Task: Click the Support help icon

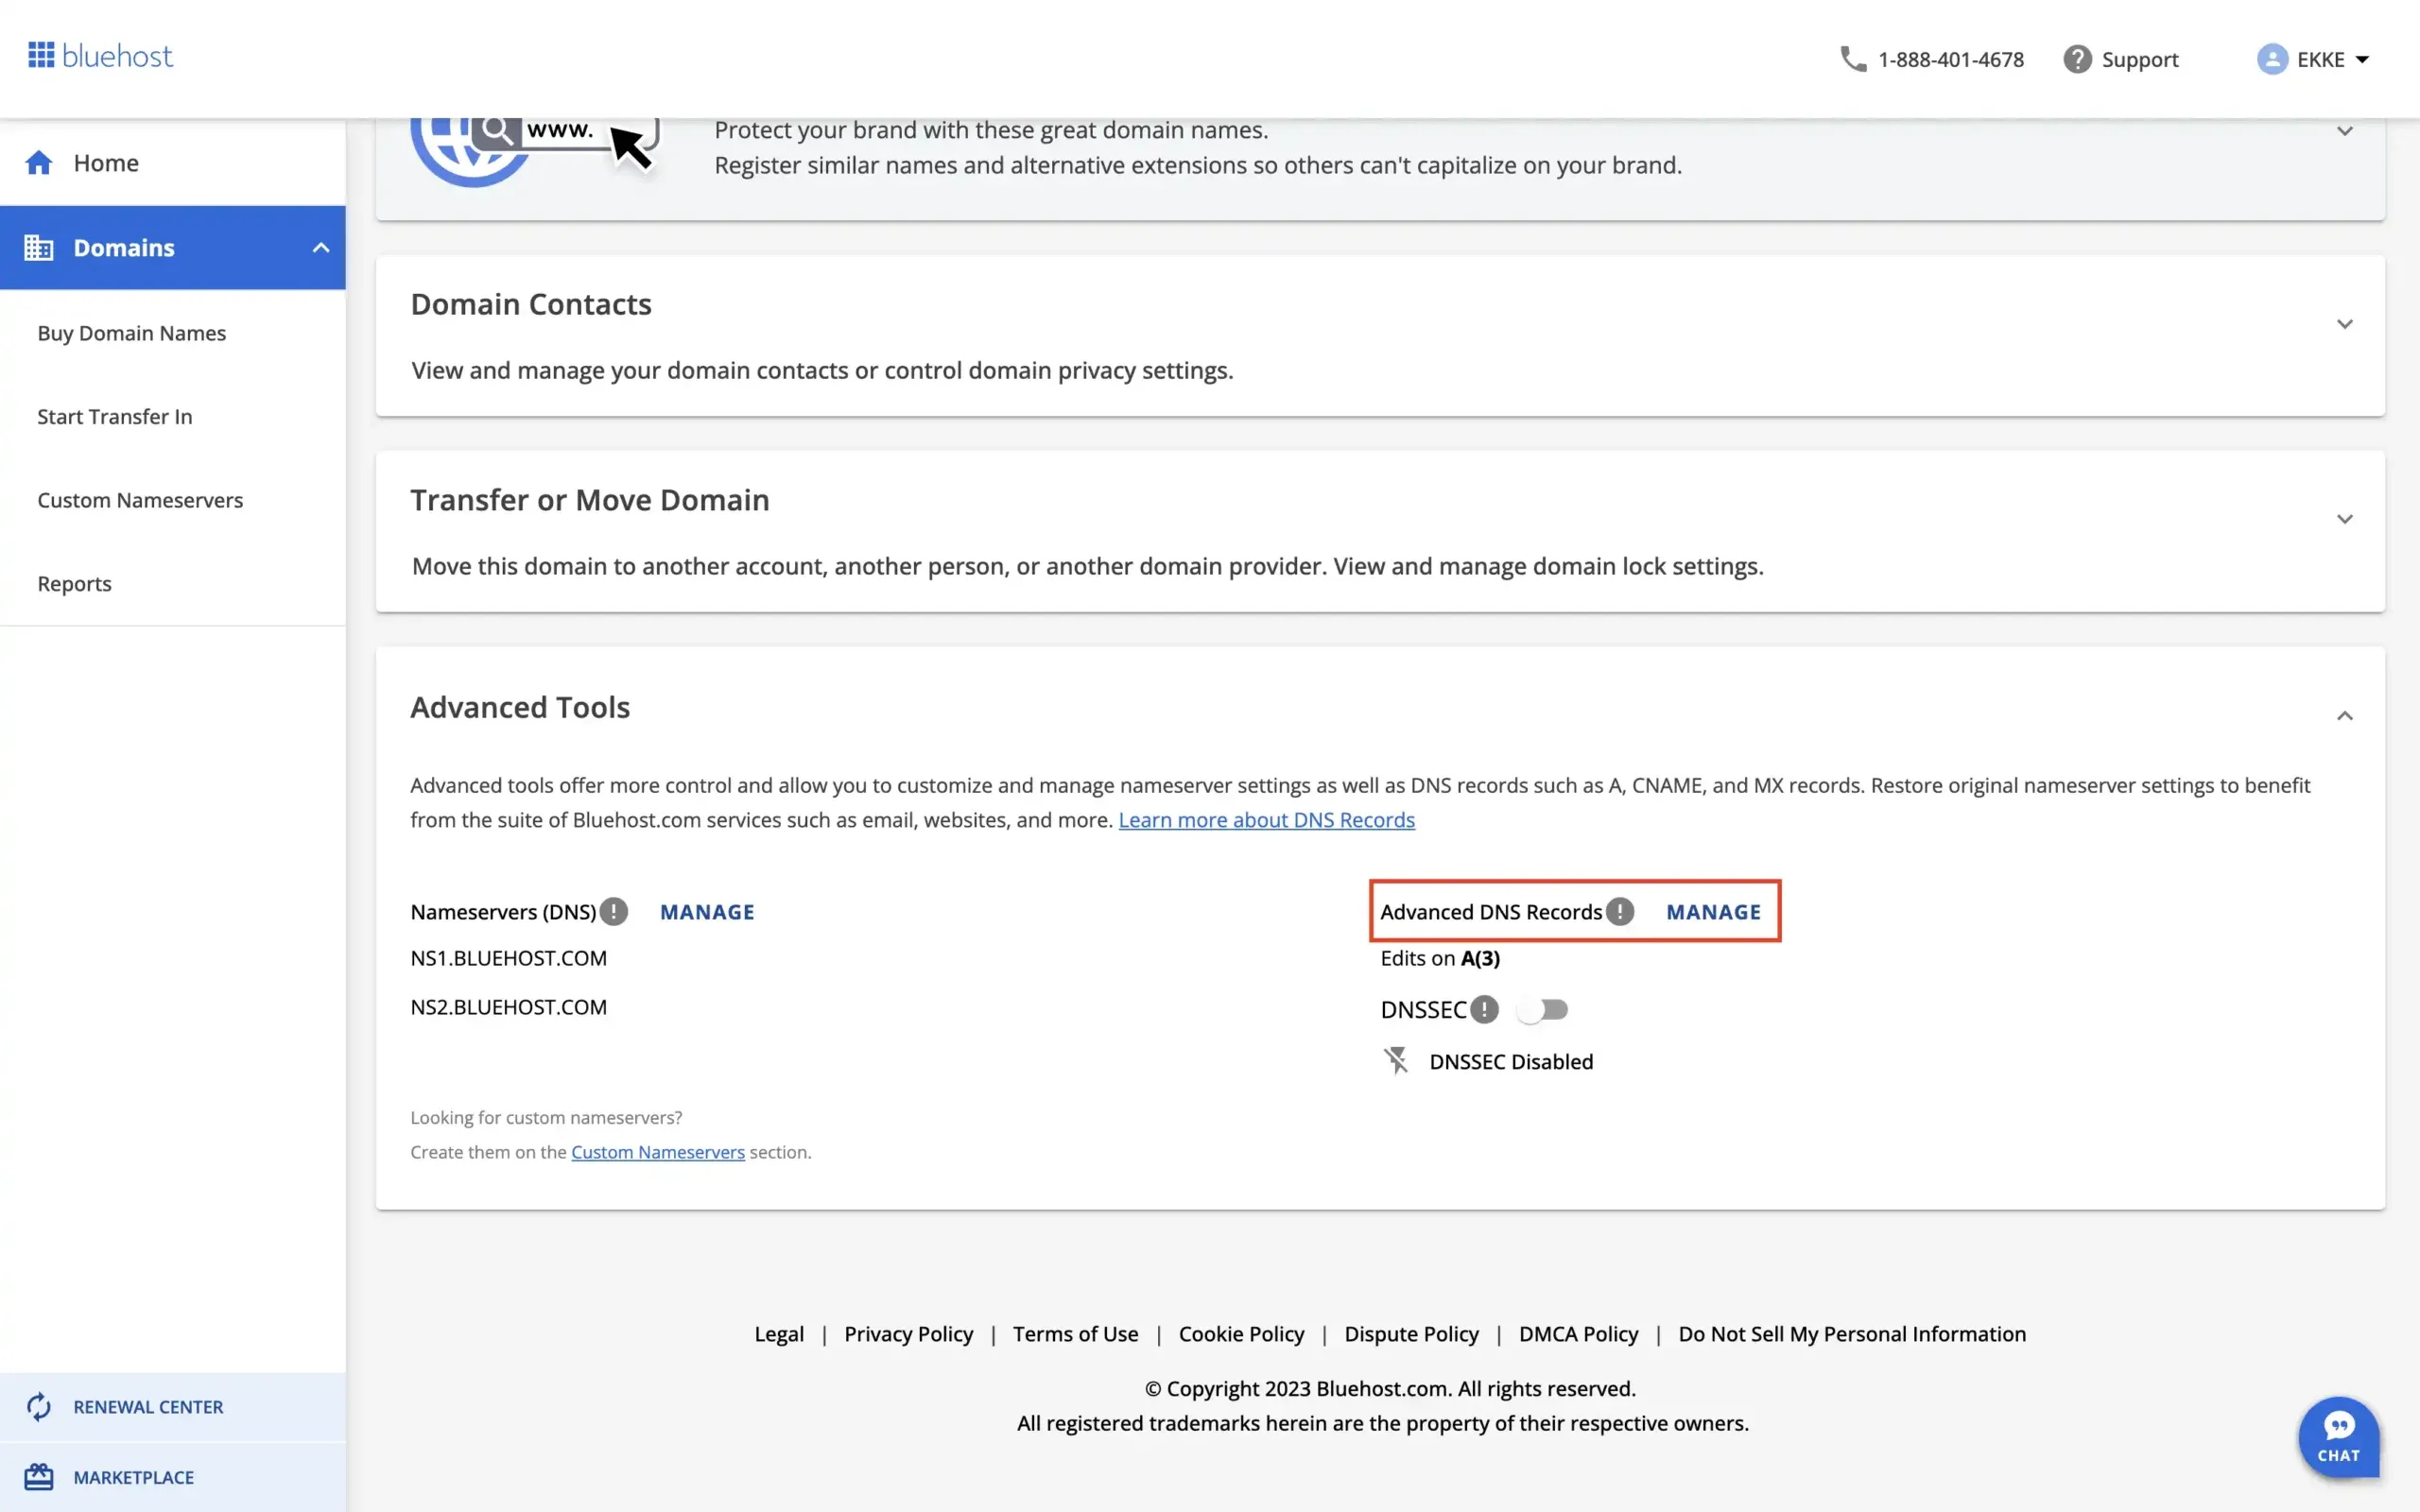Action: (2078, 59)
